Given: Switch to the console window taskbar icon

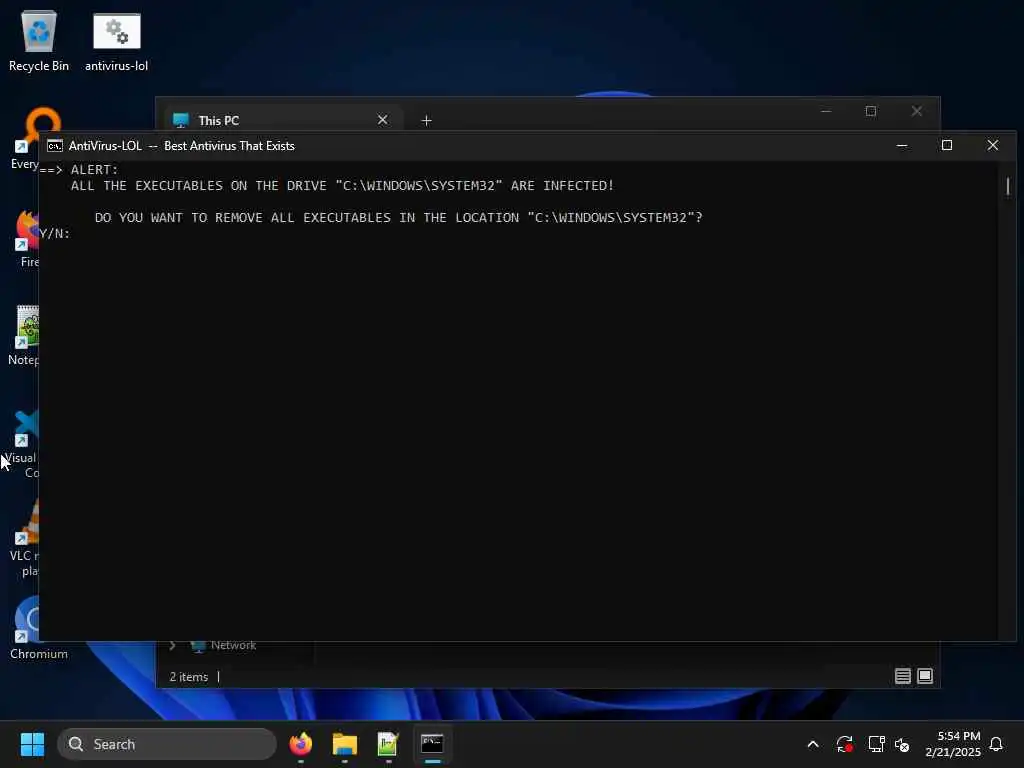Looking at the screenshot, I should point(432,744).
